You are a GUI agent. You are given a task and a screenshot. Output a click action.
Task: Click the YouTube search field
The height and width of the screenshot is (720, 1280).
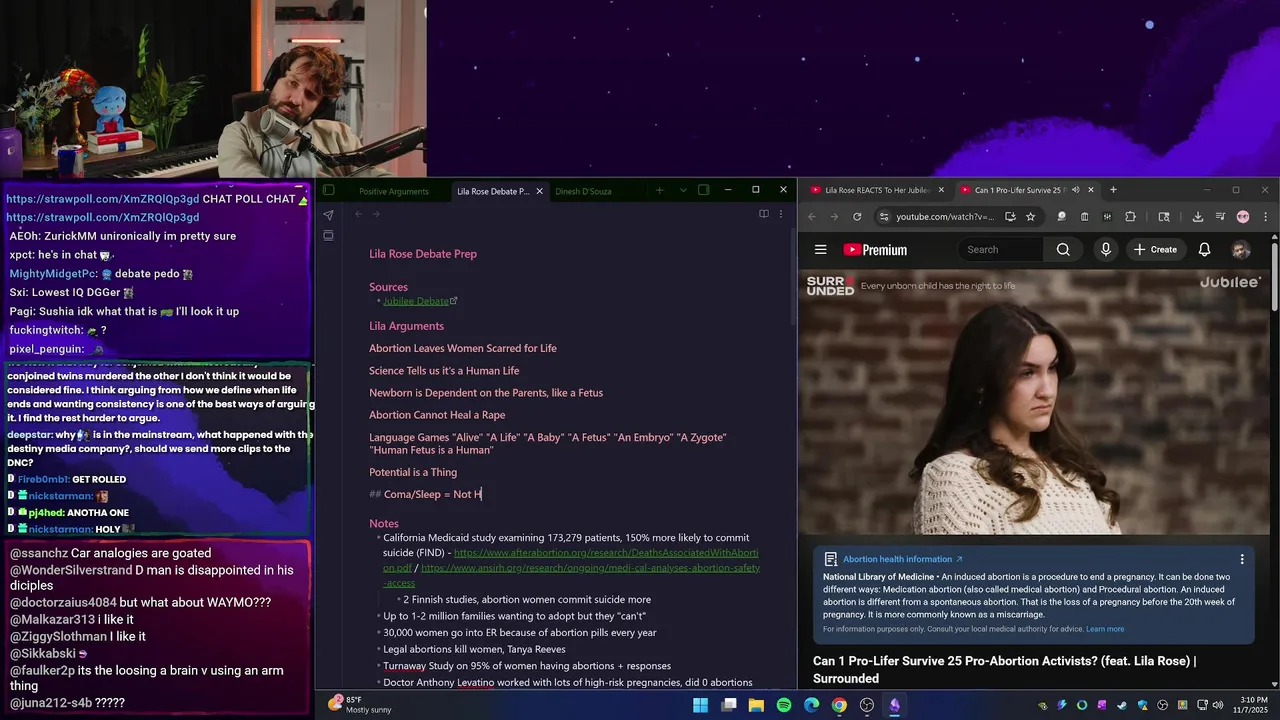[x=1000, y=249]
